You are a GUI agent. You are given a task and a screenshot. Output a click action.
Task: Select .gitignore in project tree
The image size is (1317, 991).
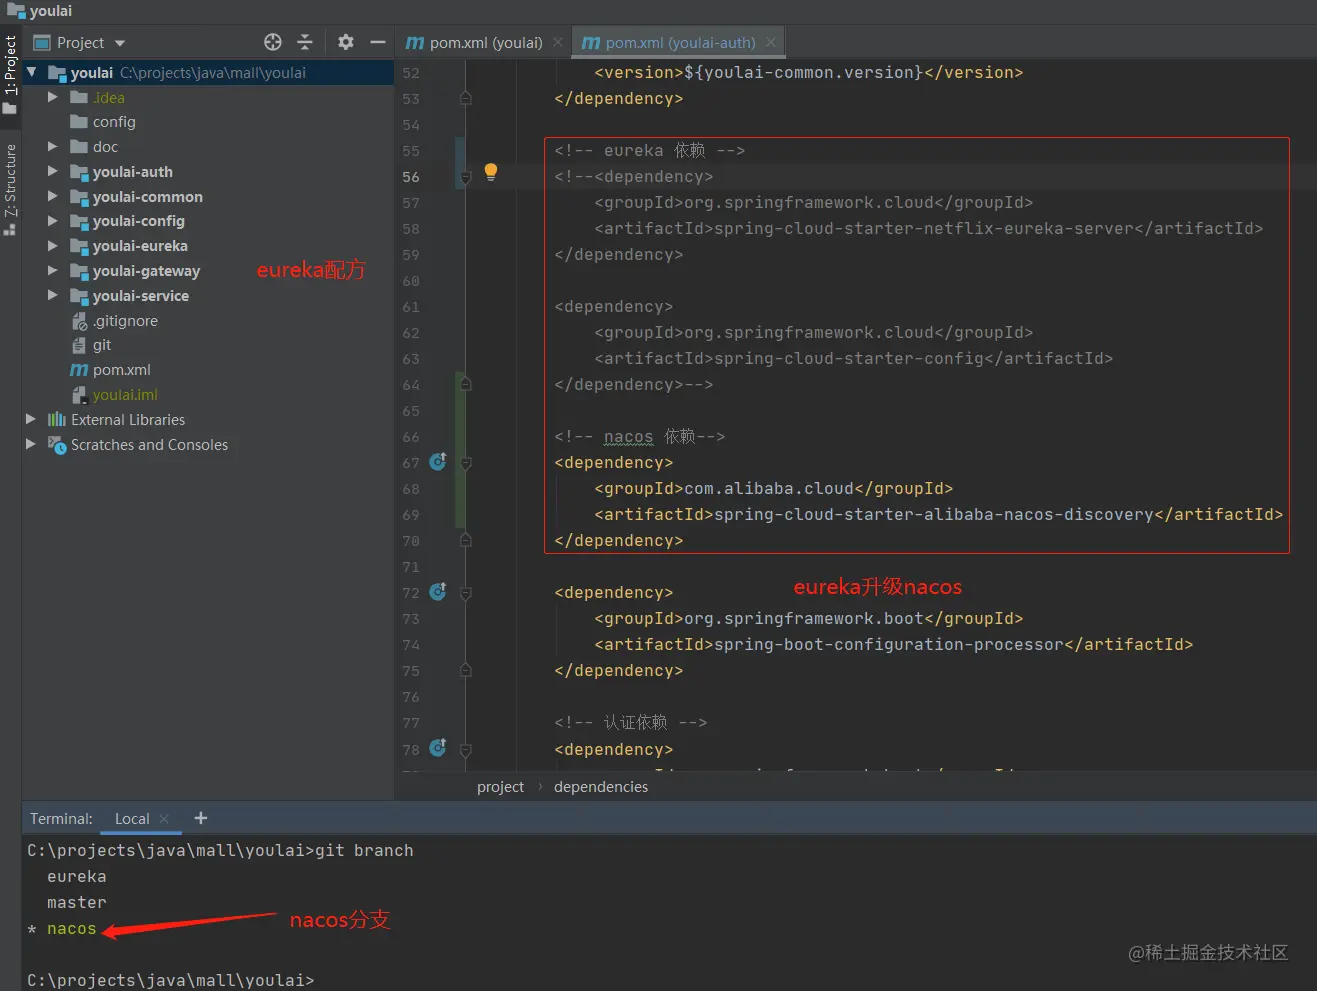(x=125, y=321)
